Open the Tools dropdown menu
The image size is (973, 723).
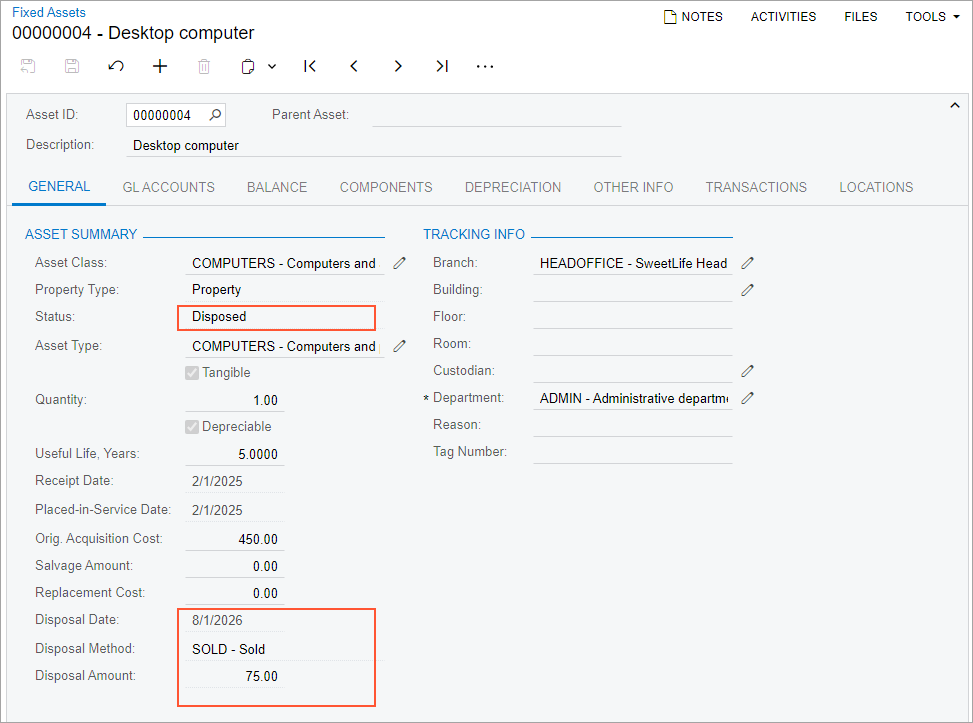932,16
